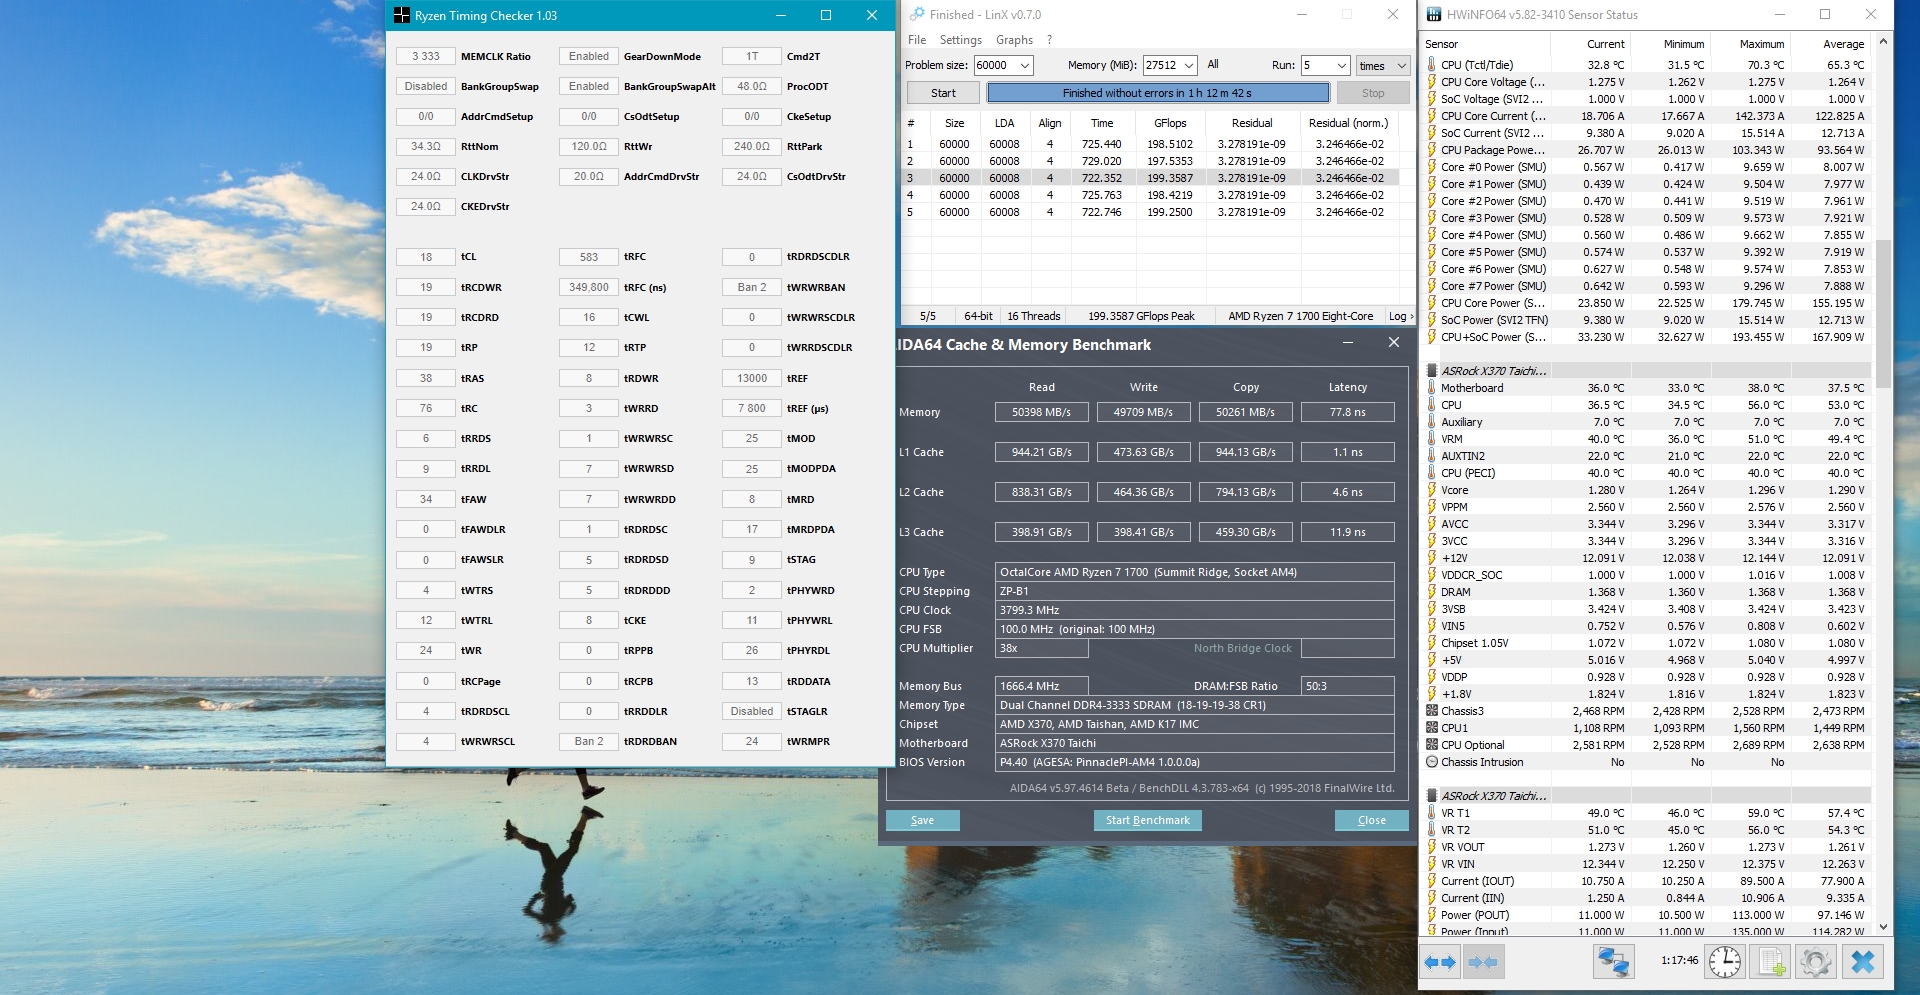
Task: Open the times unit dropdown in LinX
Action: (x=1401, y=65)
